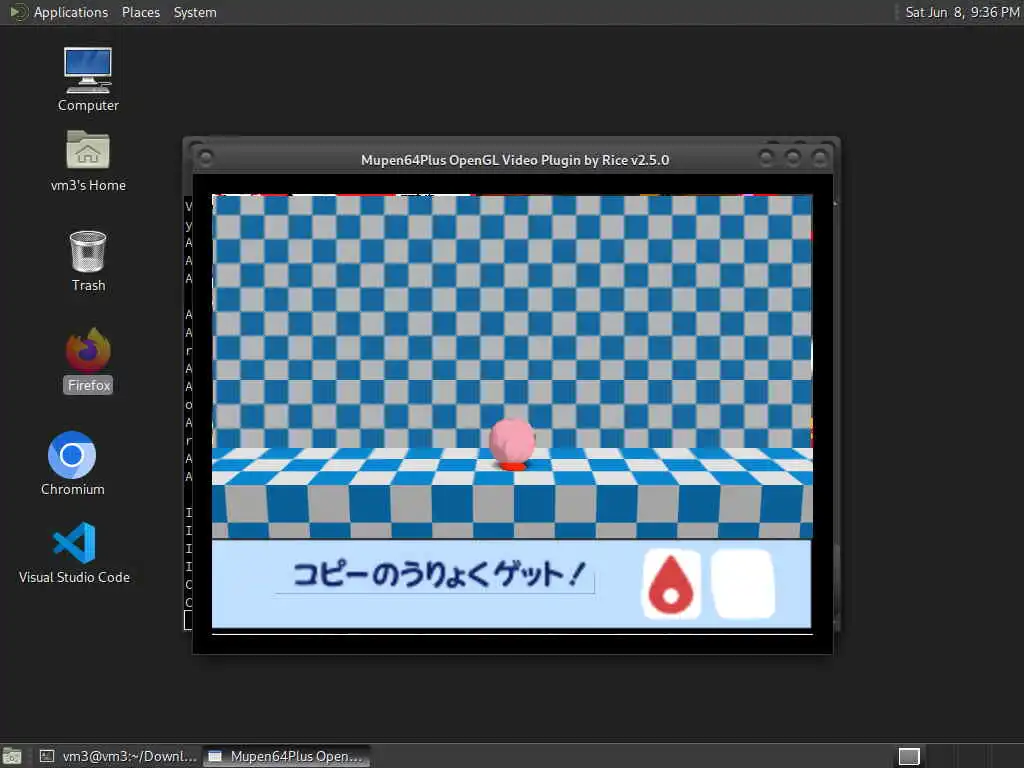Close the Mupen64Plus window
This screenshot has width=1024, height=768.
coord(819,157)
